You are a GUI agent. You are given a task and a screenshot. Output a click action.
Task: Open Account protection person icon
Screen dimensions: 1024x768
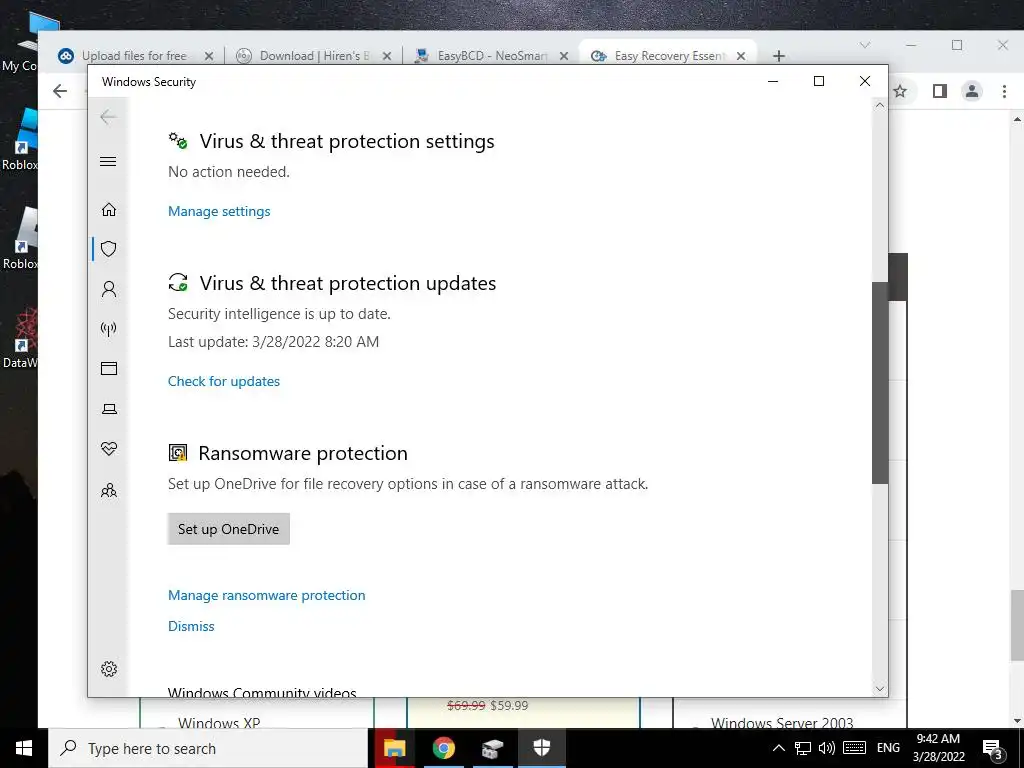pos(109,289)
